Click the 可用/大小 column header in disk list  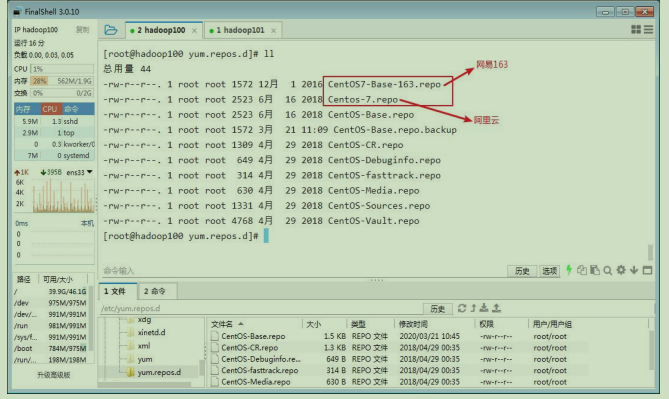click(x=58, y=279)
